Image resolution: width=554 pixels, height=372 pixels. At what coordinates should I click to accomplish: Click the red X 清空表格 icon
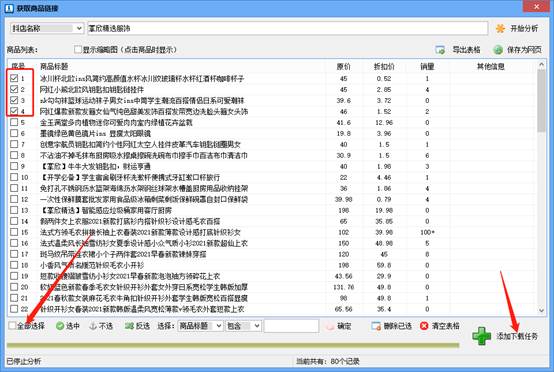pos(424,326)
